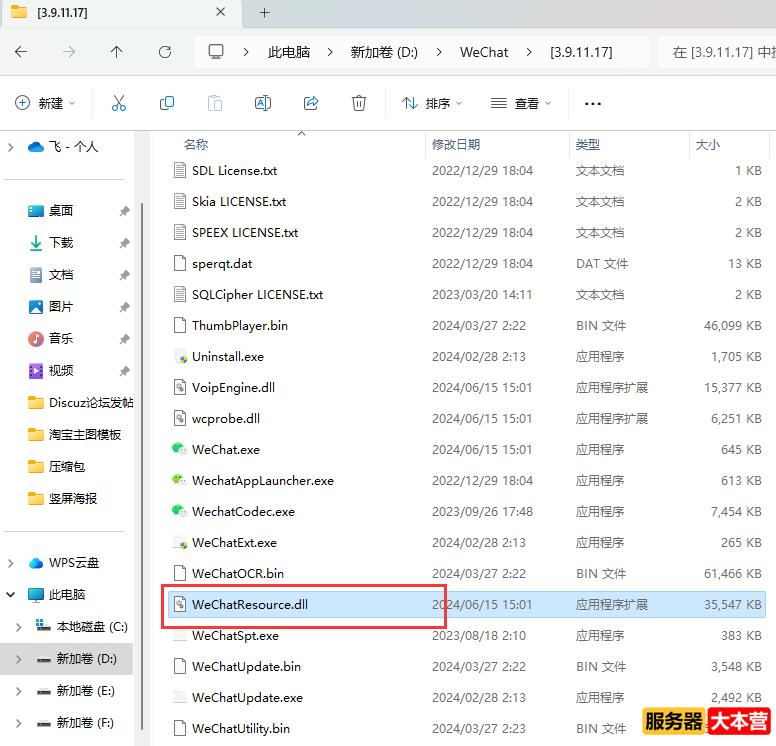The width and height of the screenshot is (776, 746).
Task: Click the WechatAppLauncher.exe icon
Action: tap(179, 480)
